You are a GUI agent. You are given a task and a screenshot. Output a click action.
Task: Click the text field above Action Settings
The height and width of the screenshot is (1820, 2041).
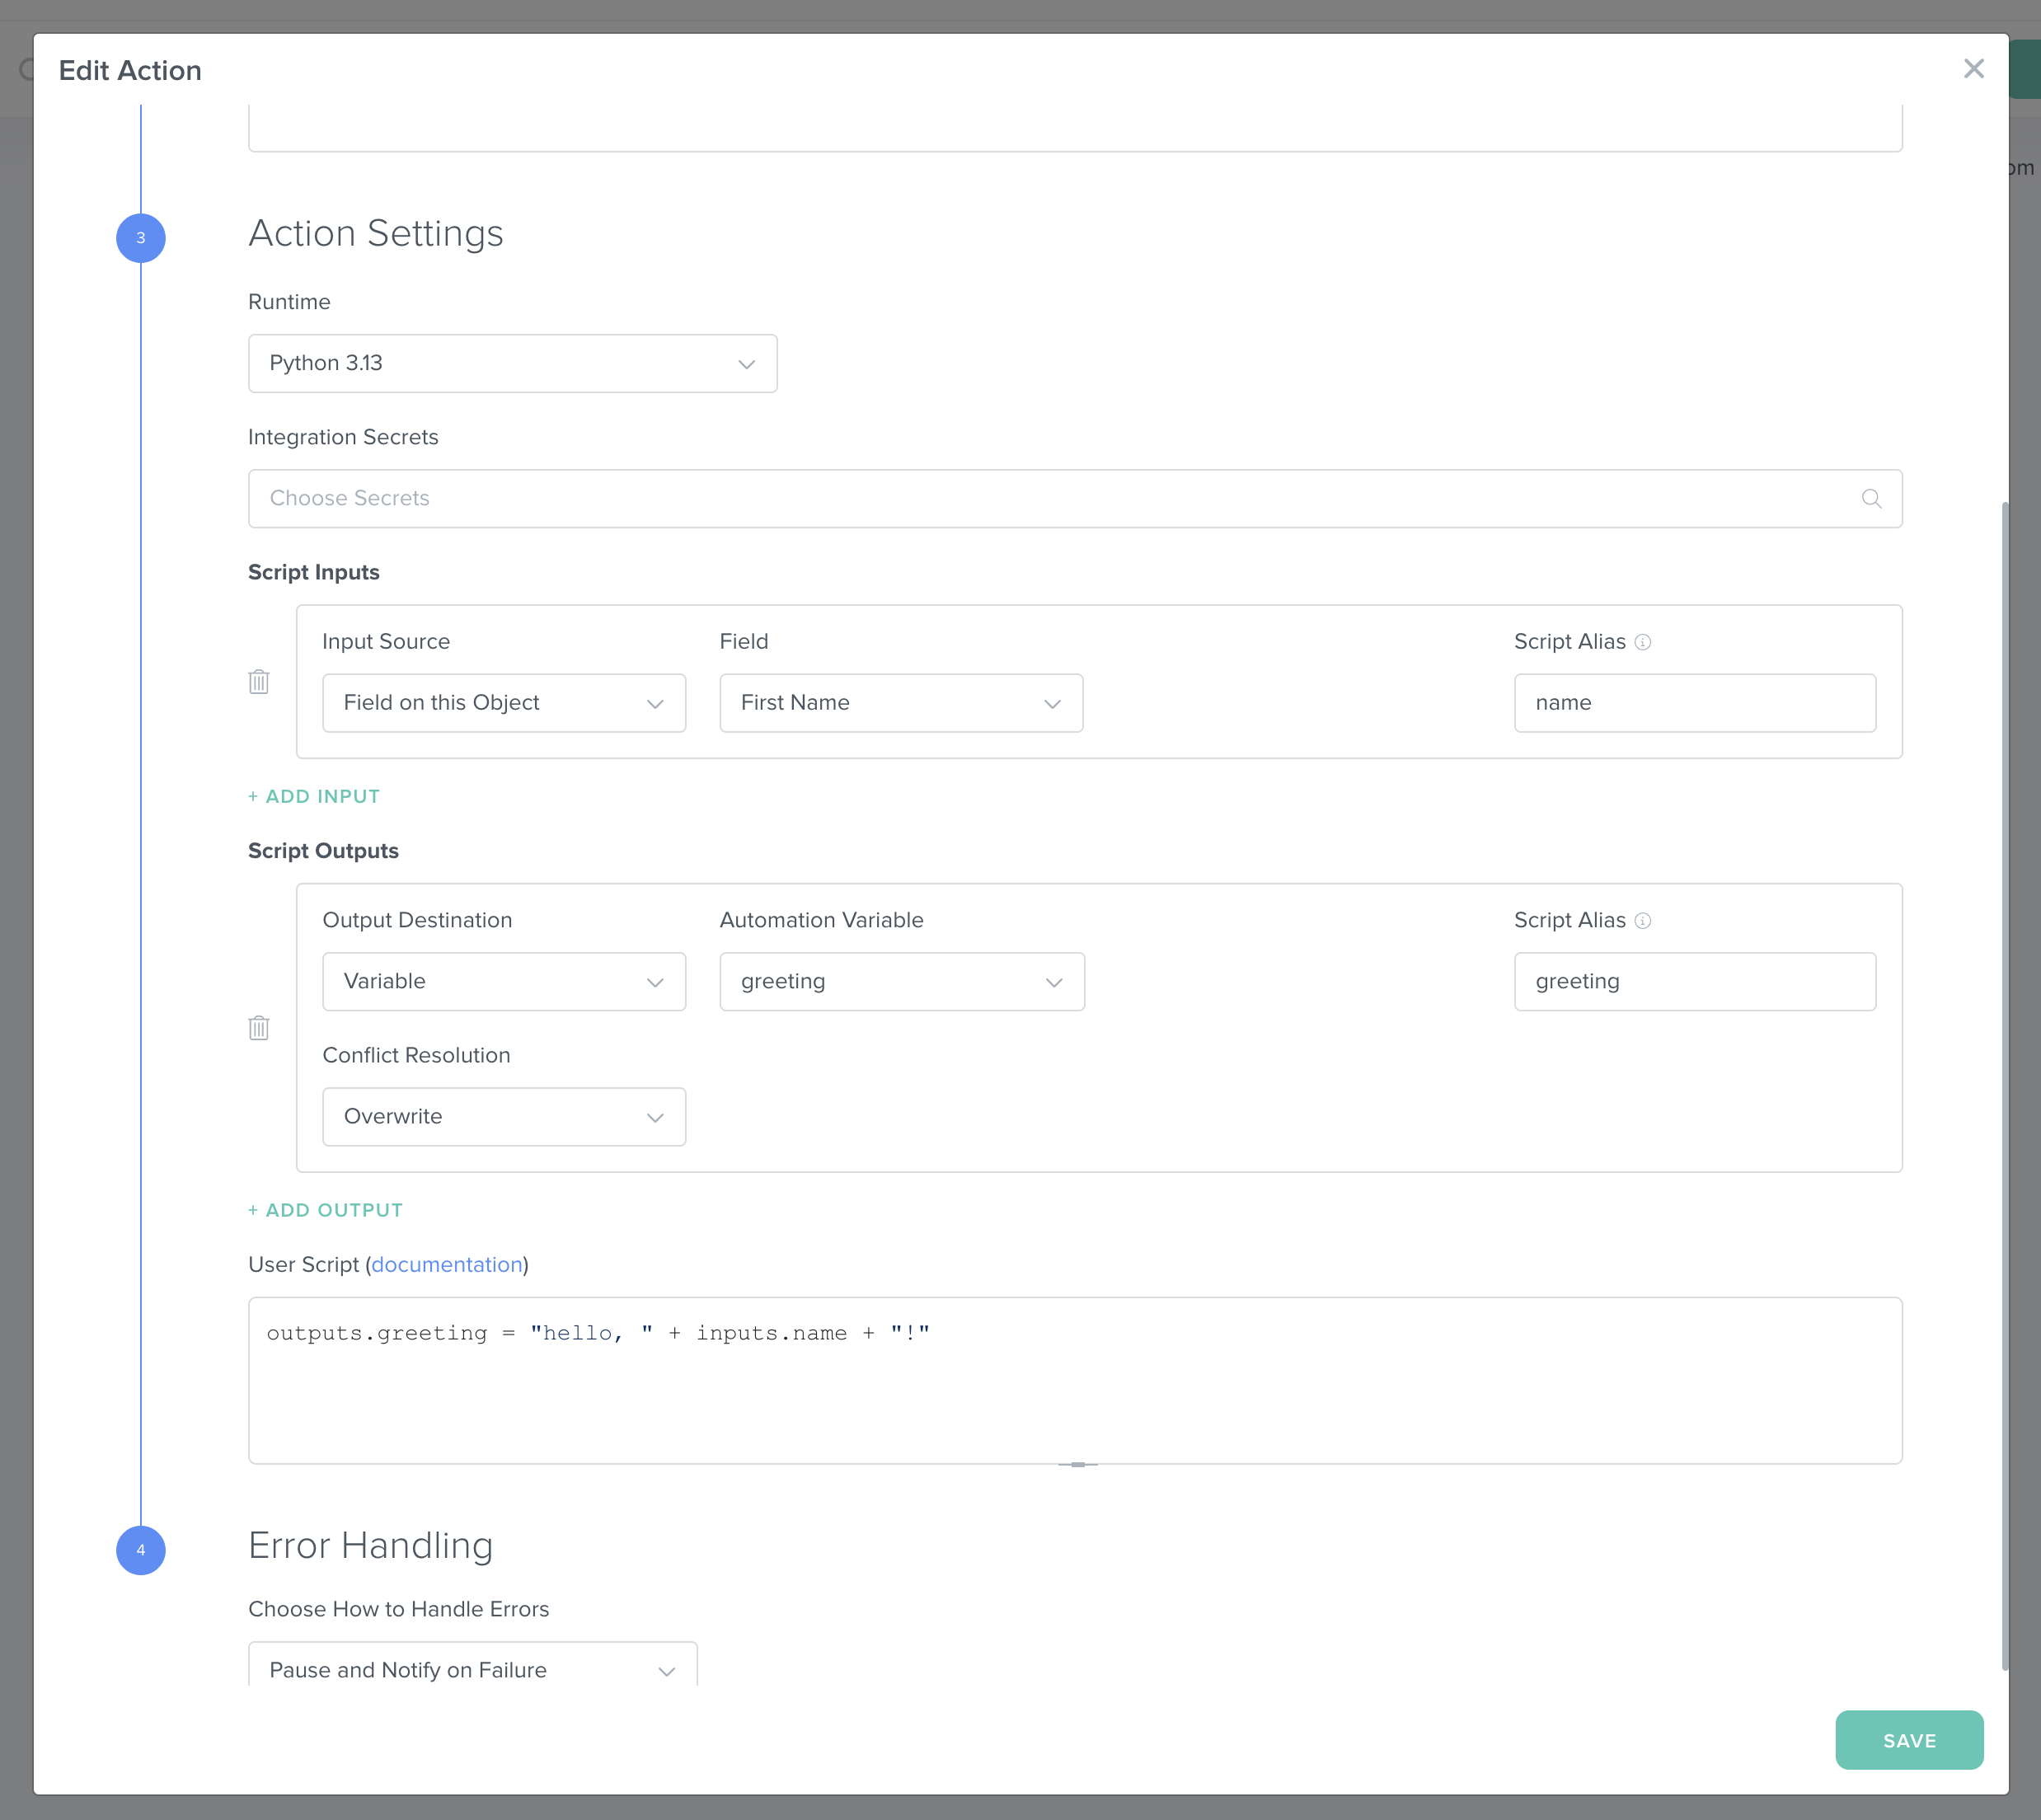click(x=1075, y=128)
